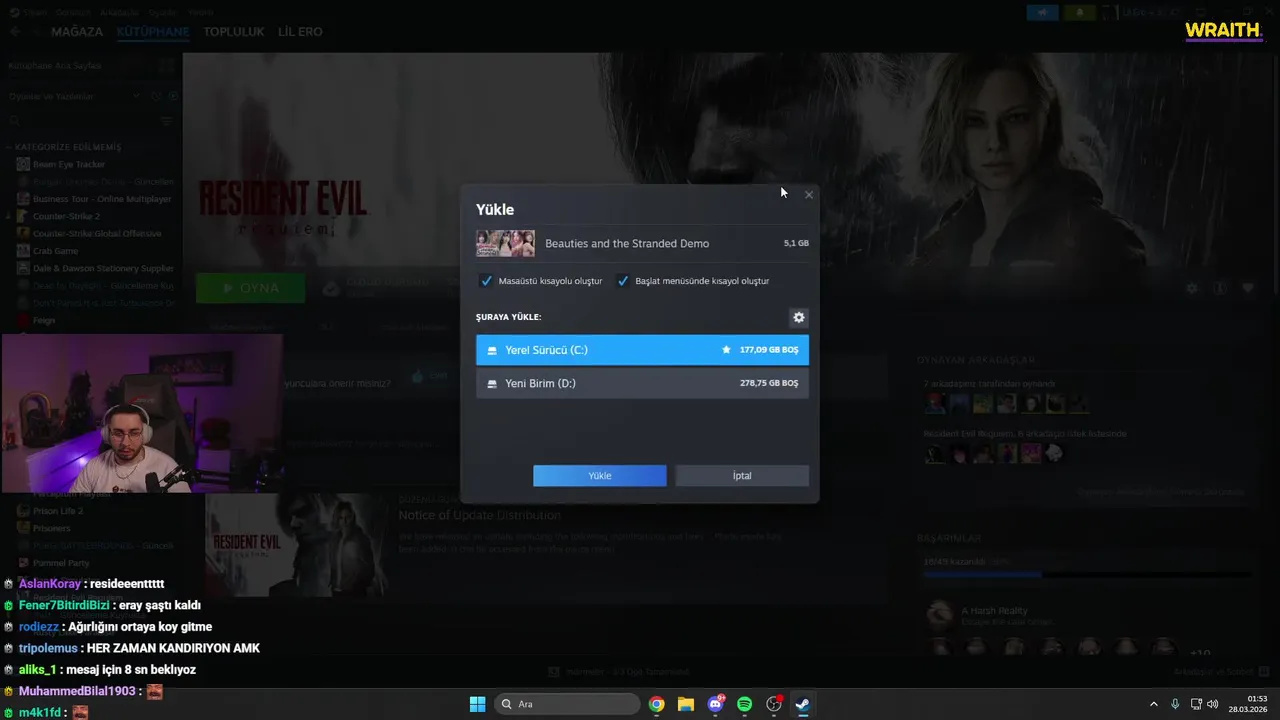Image resolution: width=1280 pixels, height=720 pixels.
Task: Select Yerel Sürücü (C:) as install location
Action: click(642, 350)
